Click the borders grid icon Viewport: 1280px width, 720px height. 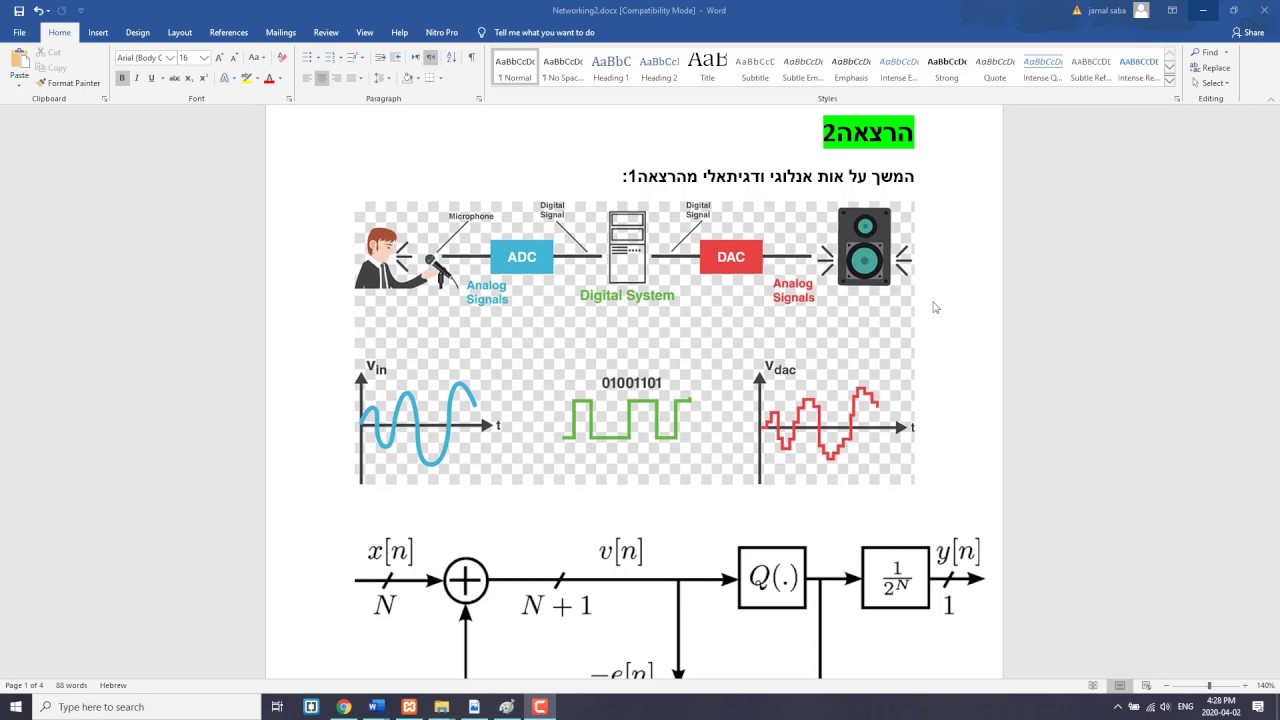(x=430, y=78)
